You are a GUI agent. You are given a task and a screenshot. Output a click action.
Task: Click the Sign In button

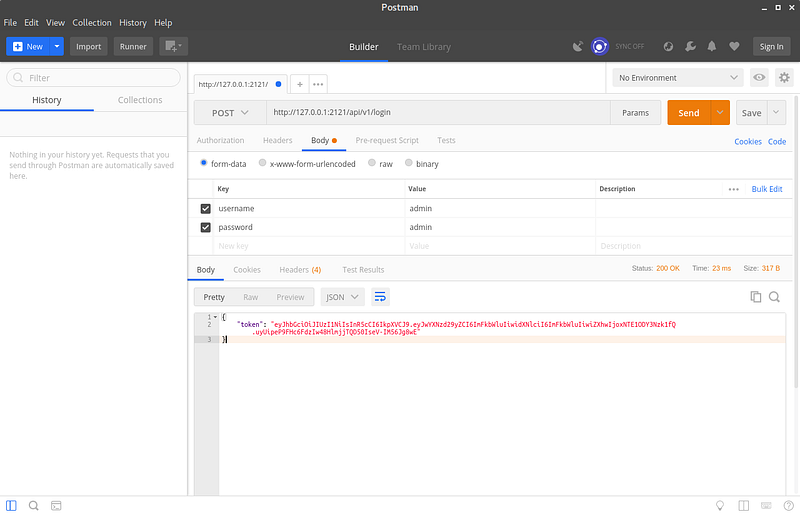tap(771, 46)
